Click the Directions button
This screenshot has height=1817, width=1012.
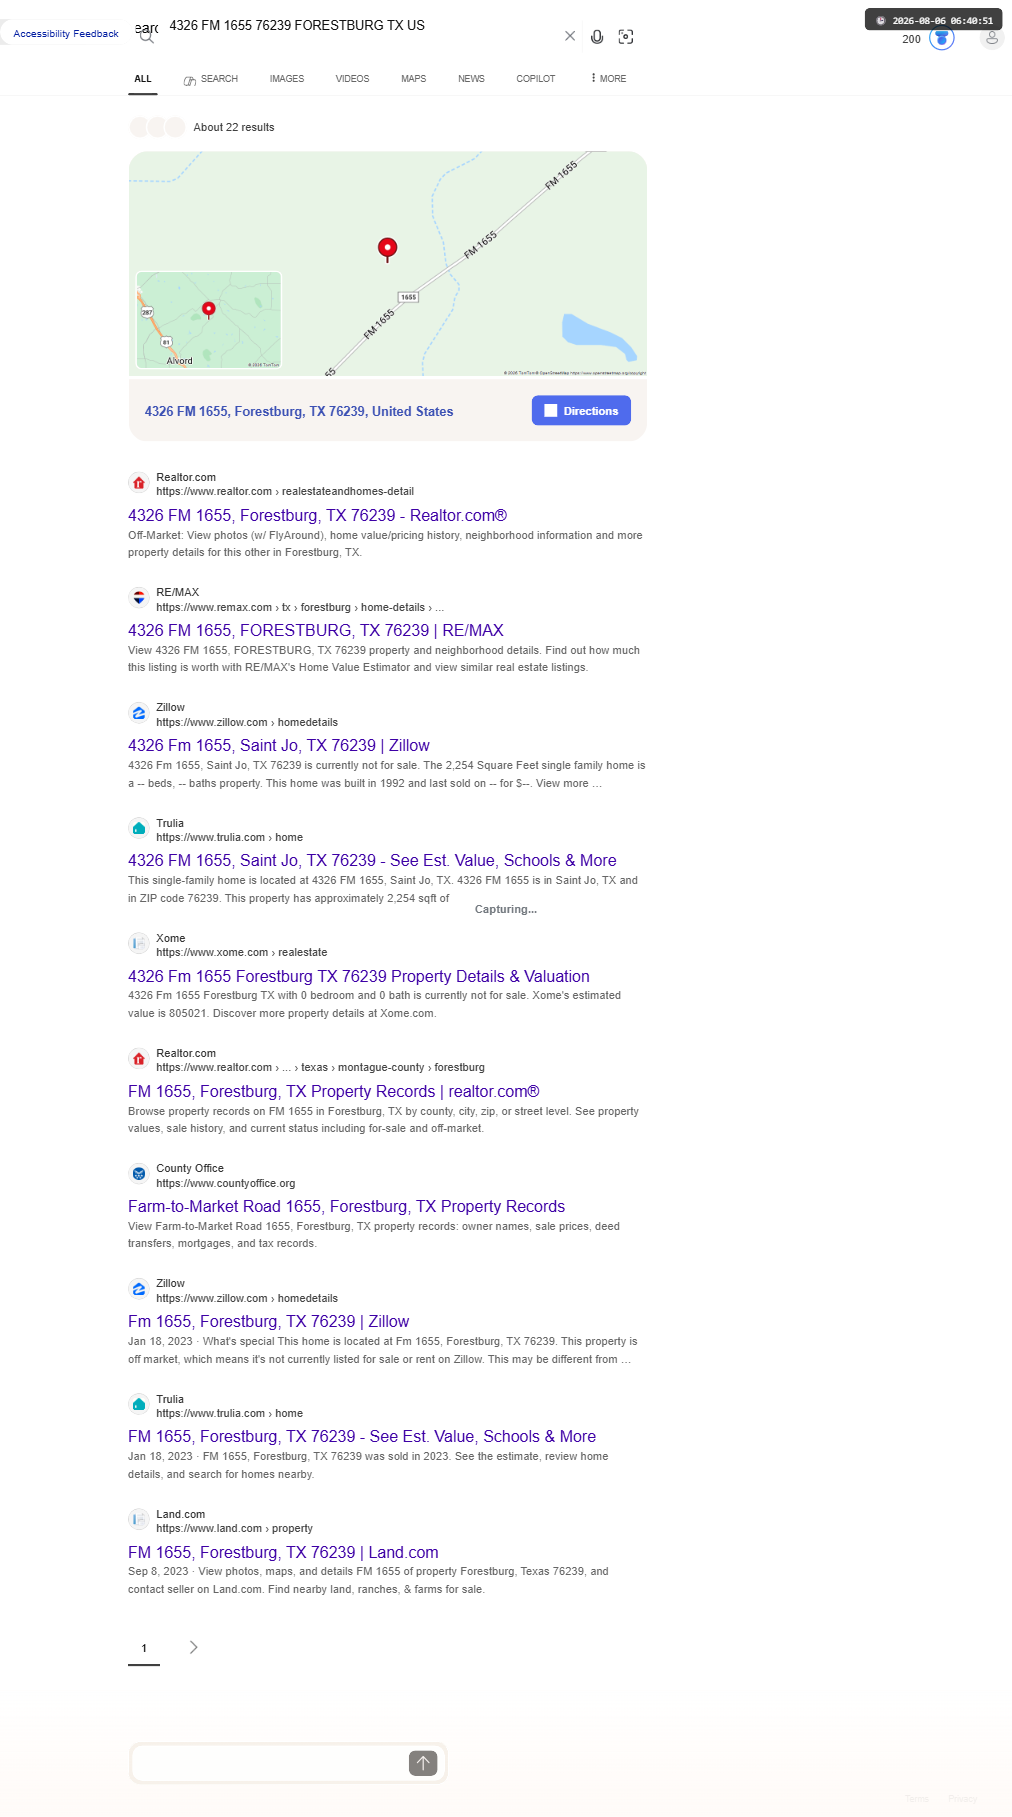(581, 411)
